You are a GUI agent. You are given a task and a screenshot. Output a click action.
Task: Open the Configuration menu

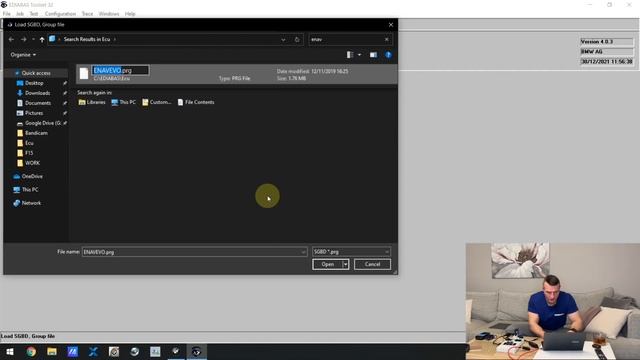(x=60, y=14)
